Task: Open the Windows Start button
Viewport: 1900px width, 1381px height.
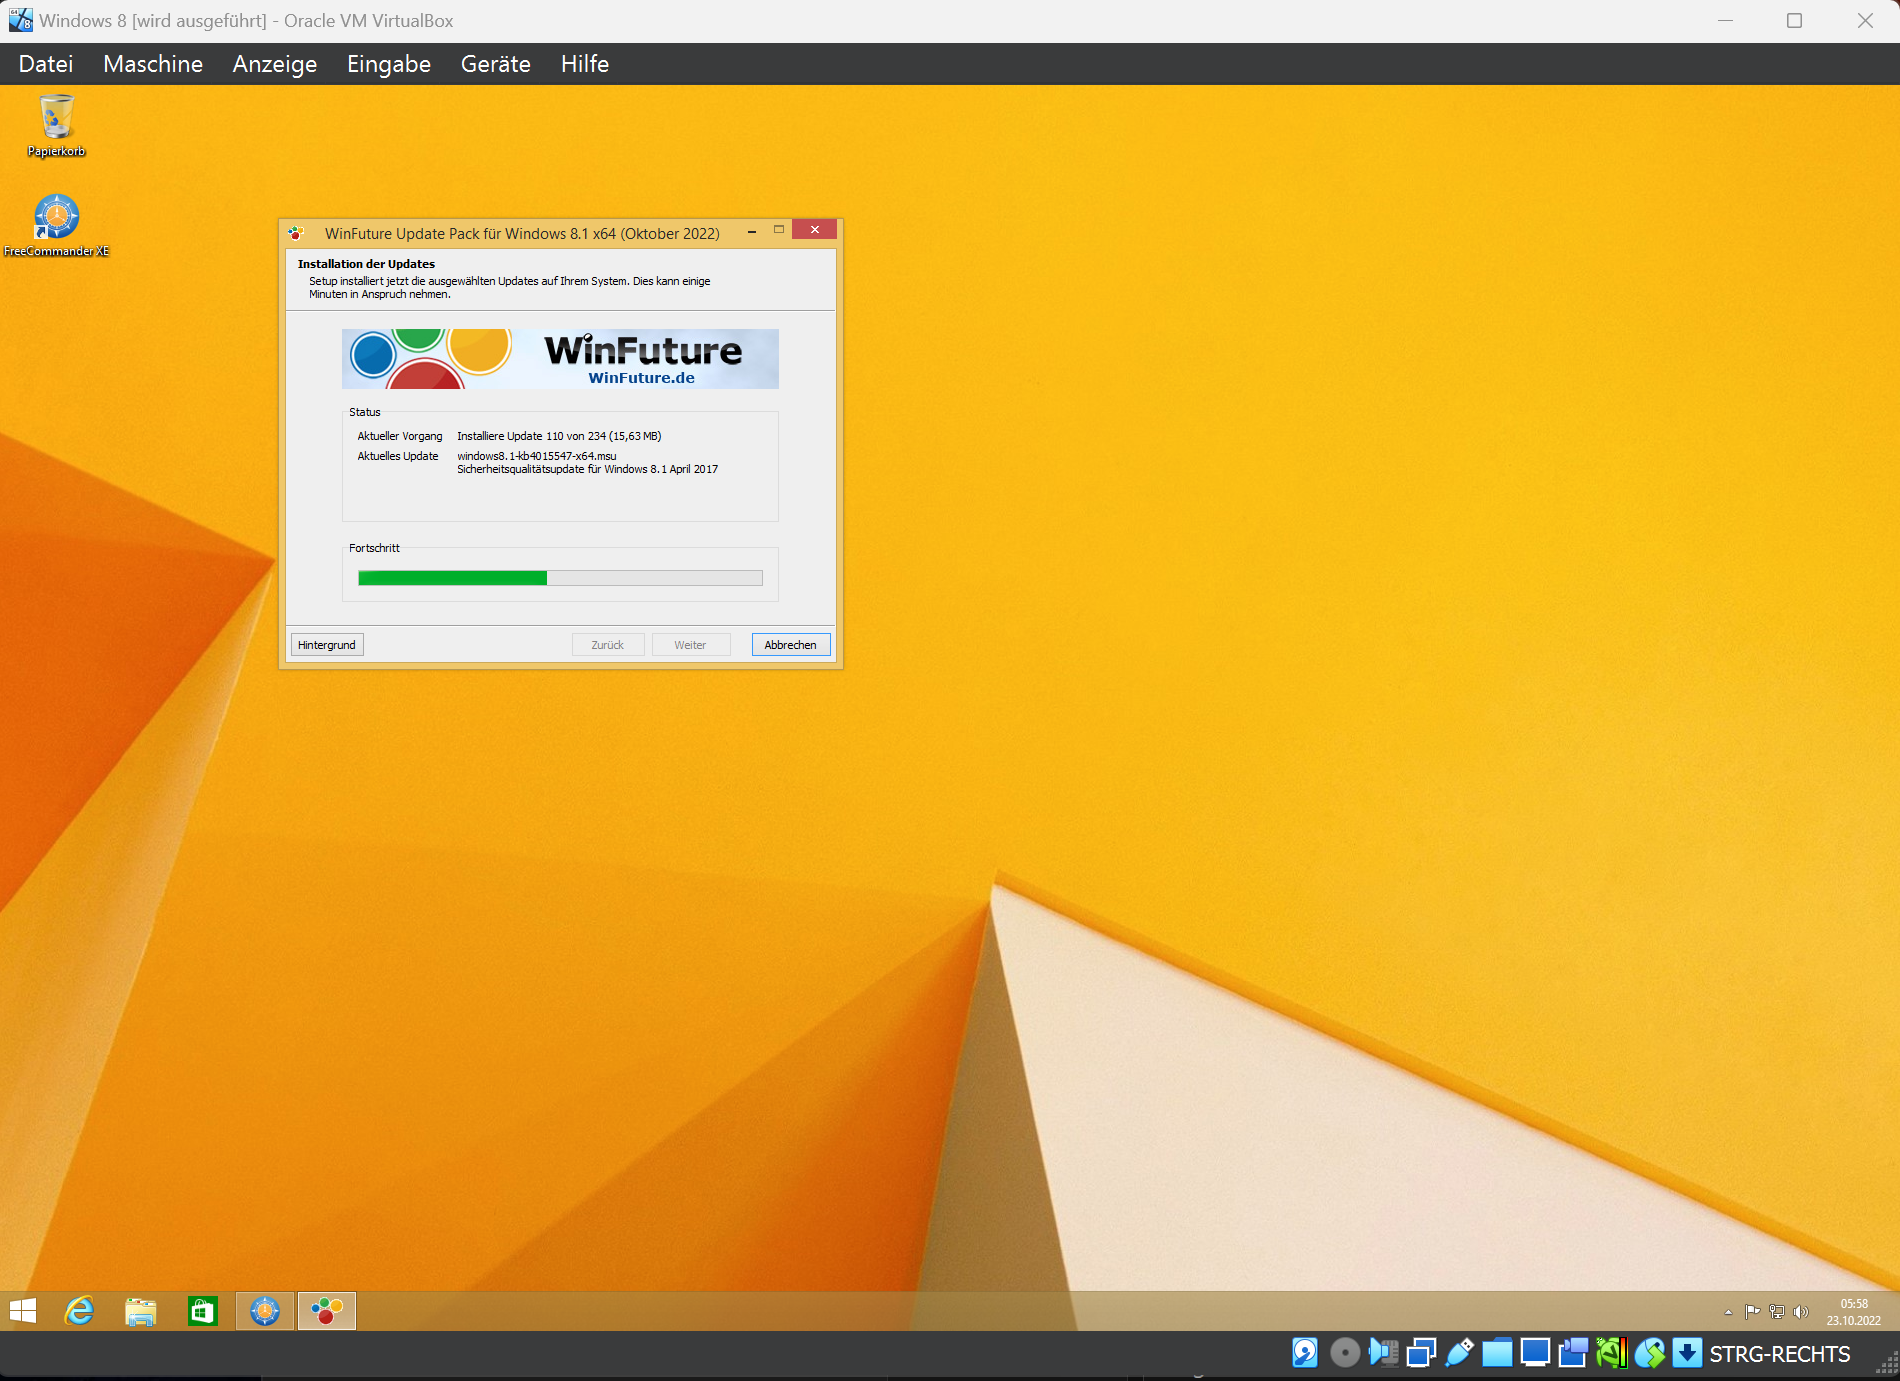Action: pyautogui.click(x=22, y=1311)
